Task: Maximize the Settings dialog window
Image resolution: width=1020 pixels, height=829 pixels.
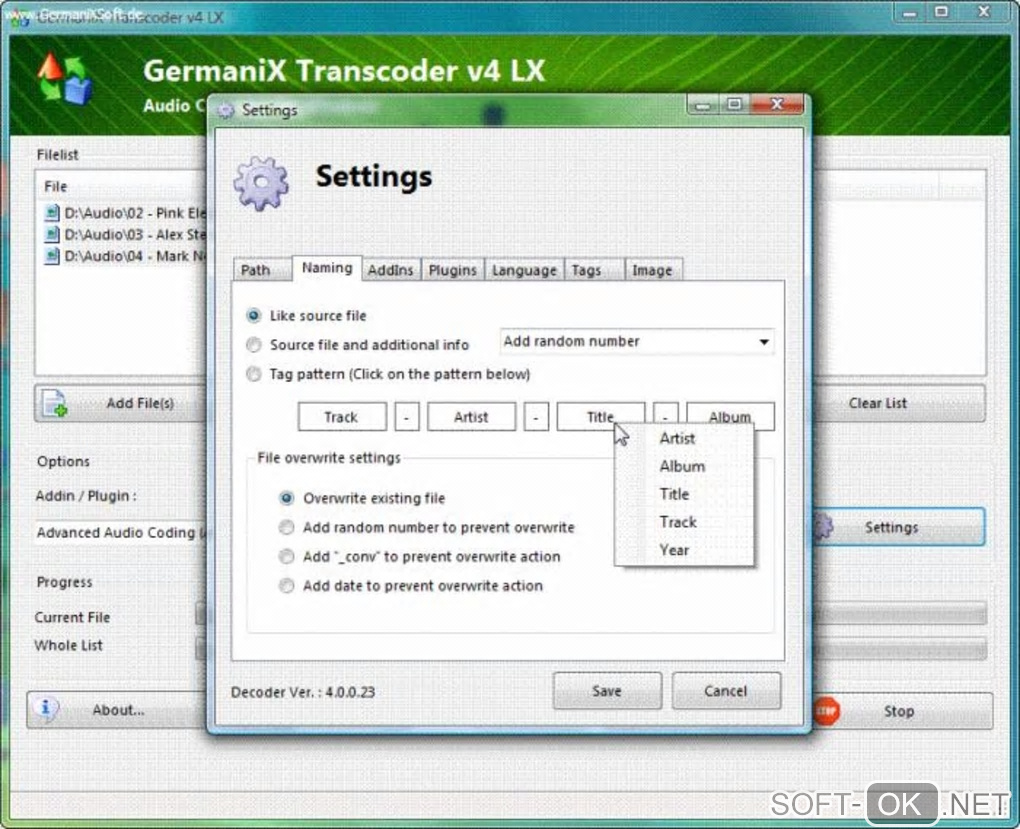Action: (734, 104)
